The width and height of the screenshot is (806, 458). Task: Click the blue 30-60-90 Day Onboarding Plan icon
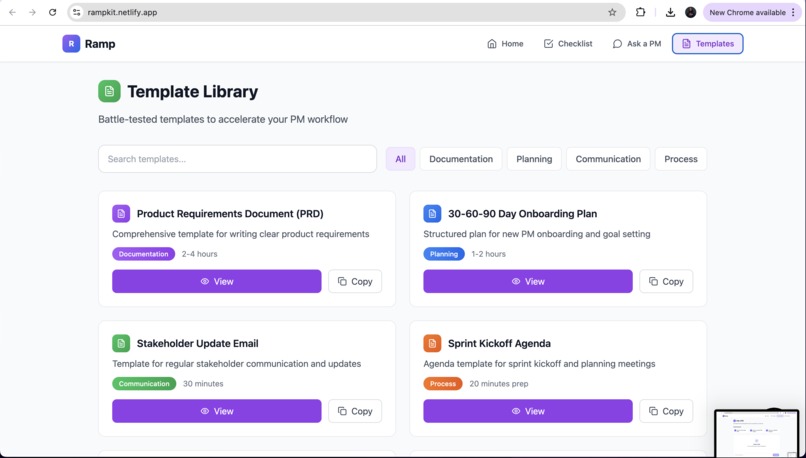tap(432, 213)
